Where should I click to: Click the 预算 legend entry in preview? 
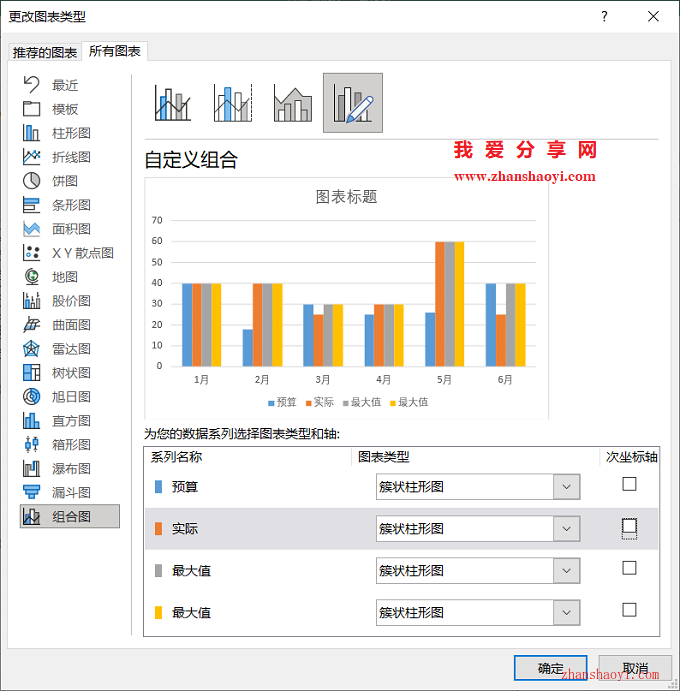coord(282,402)
